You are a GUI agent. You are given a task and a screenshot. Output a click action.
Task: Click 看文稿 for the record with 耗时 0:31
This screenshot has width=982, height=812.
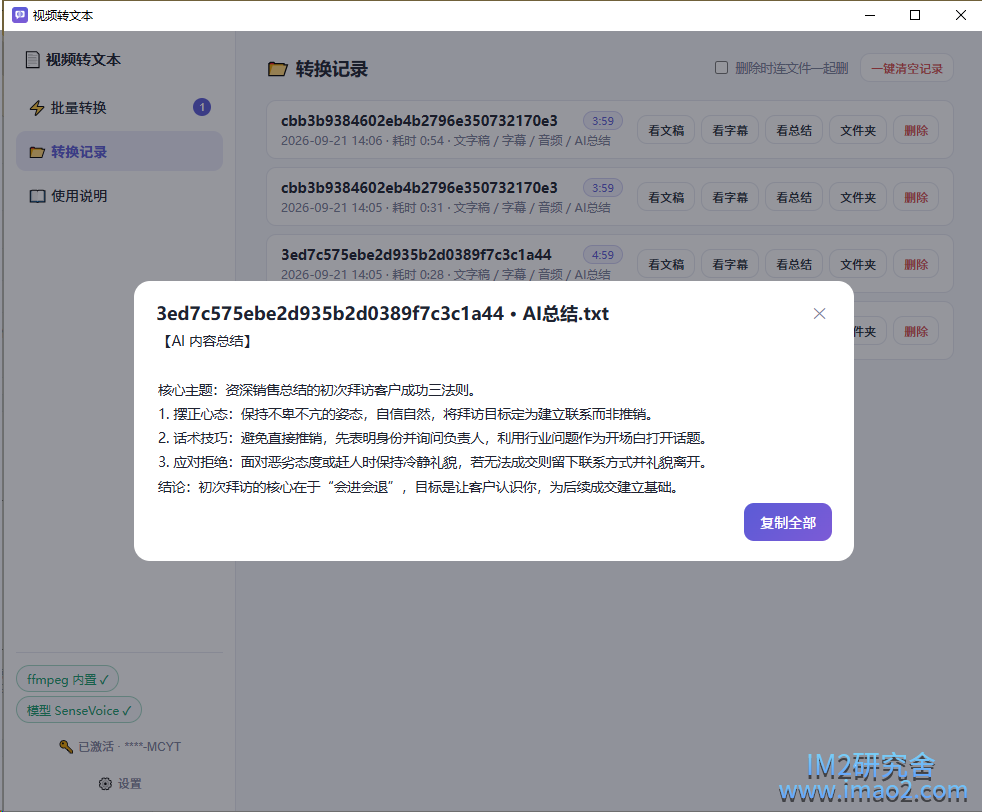(666, 197)
